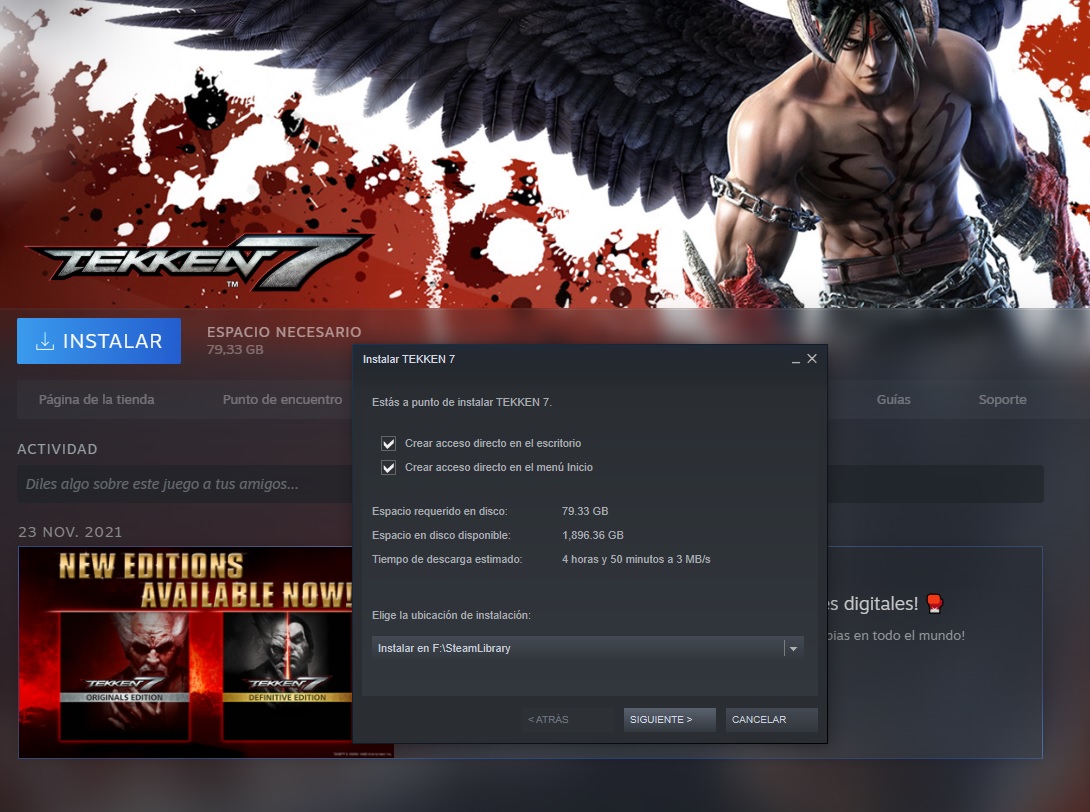Screen dimensions: 1090x812
Task: Click the download arrow icon on INSTALAR
Action: click(44, 342)
